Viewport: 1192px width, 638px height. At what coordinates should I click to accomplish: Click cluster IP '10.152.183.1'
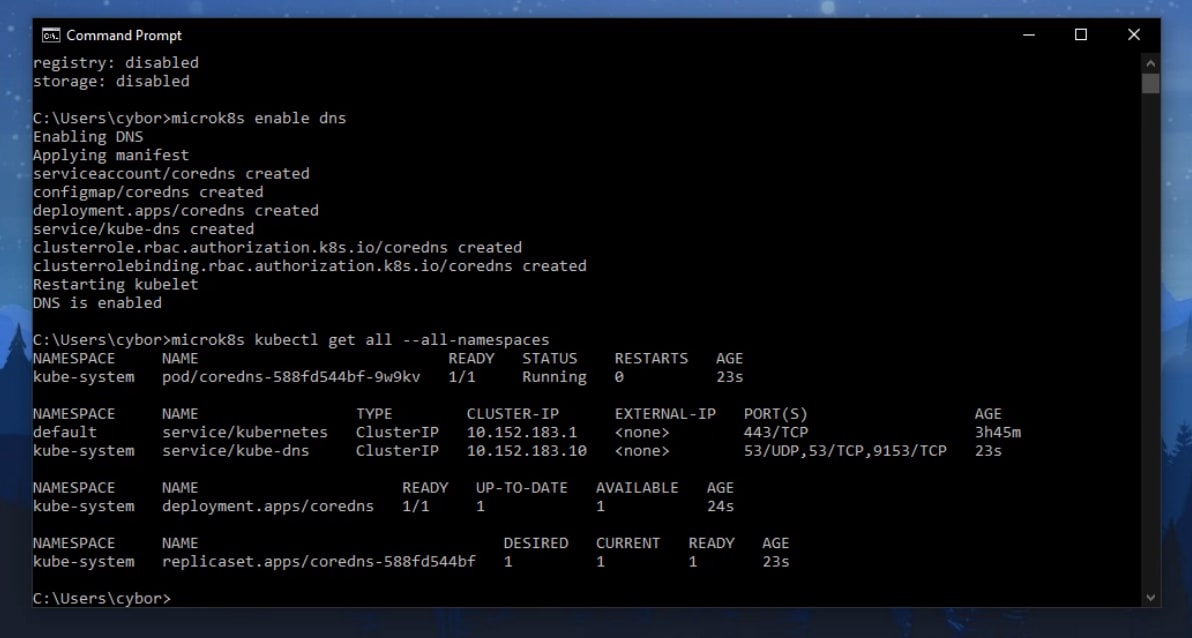tap(522, 432)
